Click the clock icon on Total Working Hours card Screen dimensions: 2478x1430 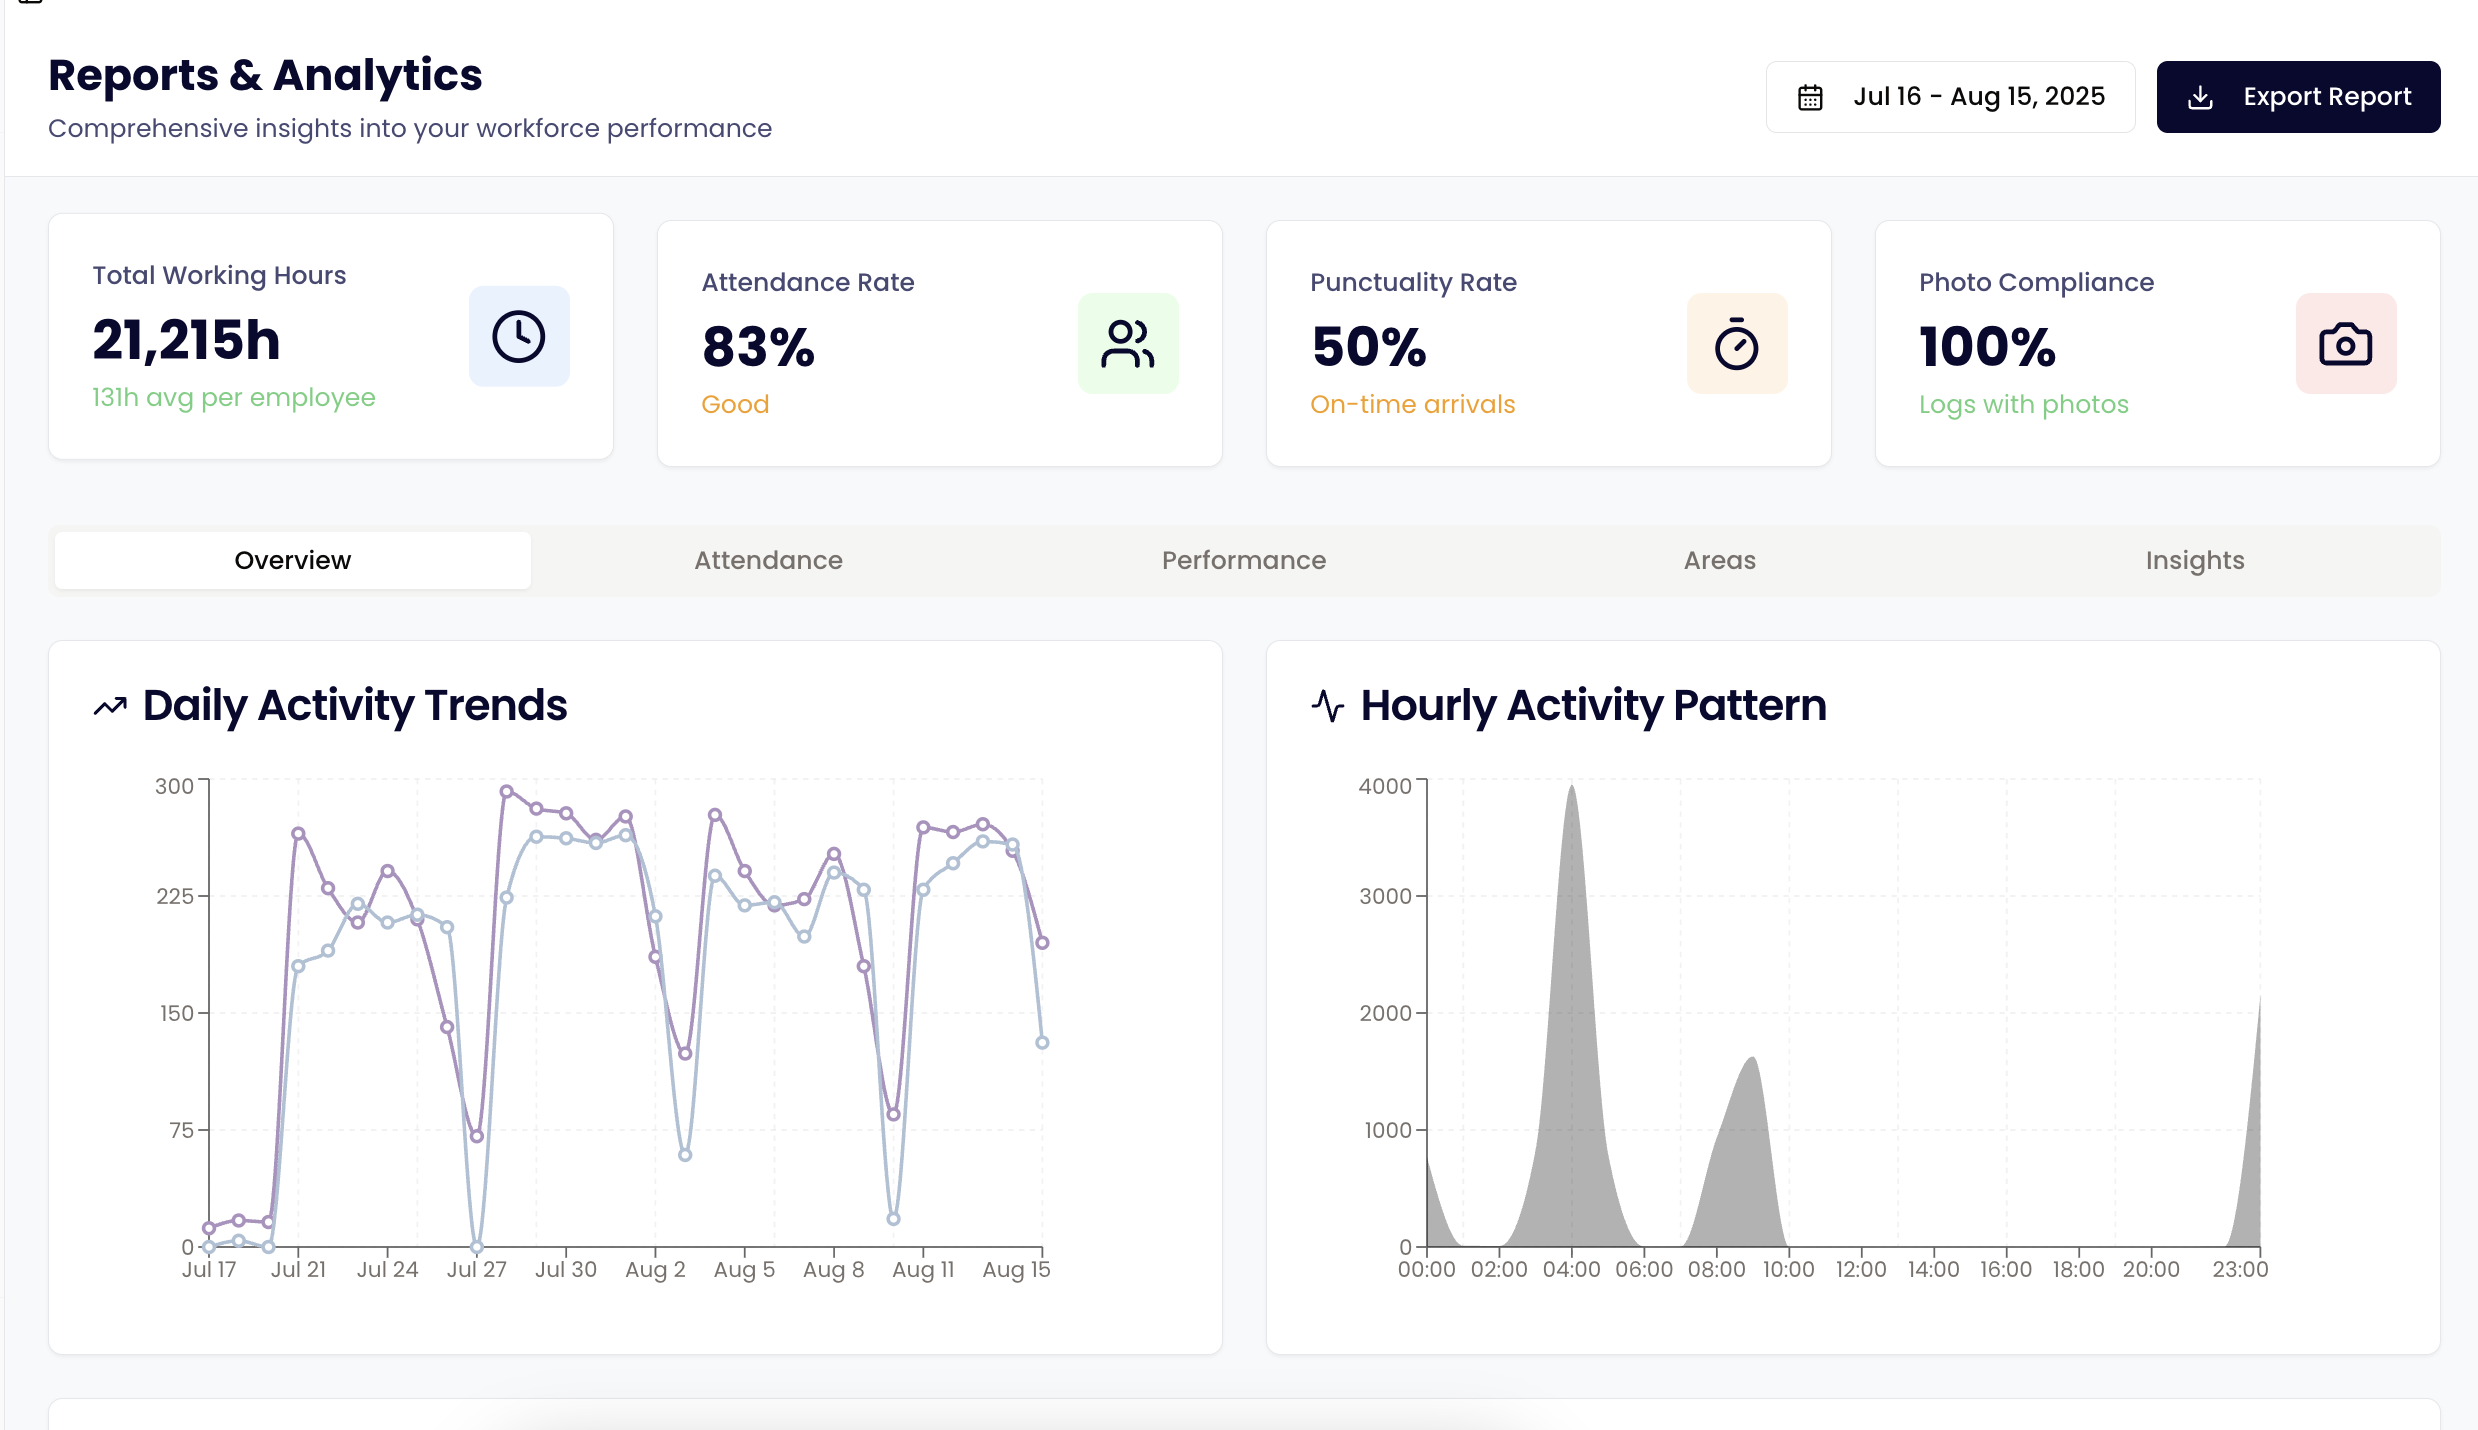[518, 336]
